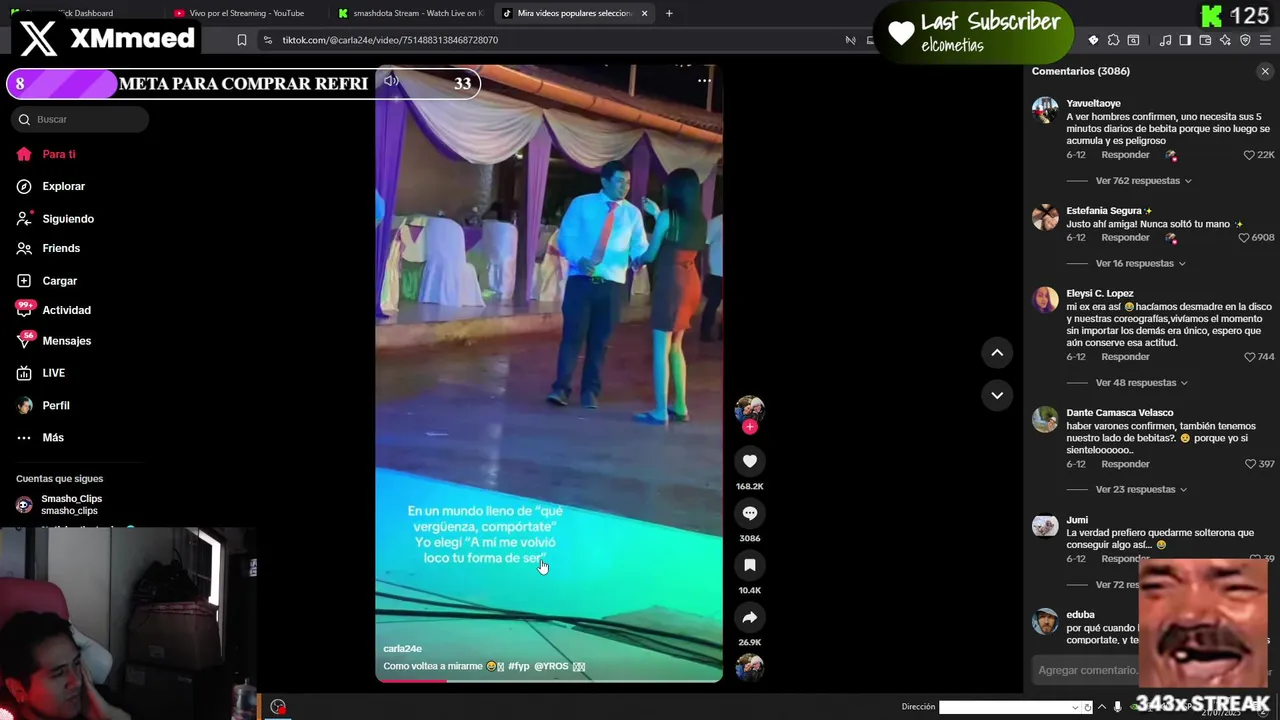The image size is (1280, 720).
Task: Open the Smasho_Clips followed account
Action: 71,504
